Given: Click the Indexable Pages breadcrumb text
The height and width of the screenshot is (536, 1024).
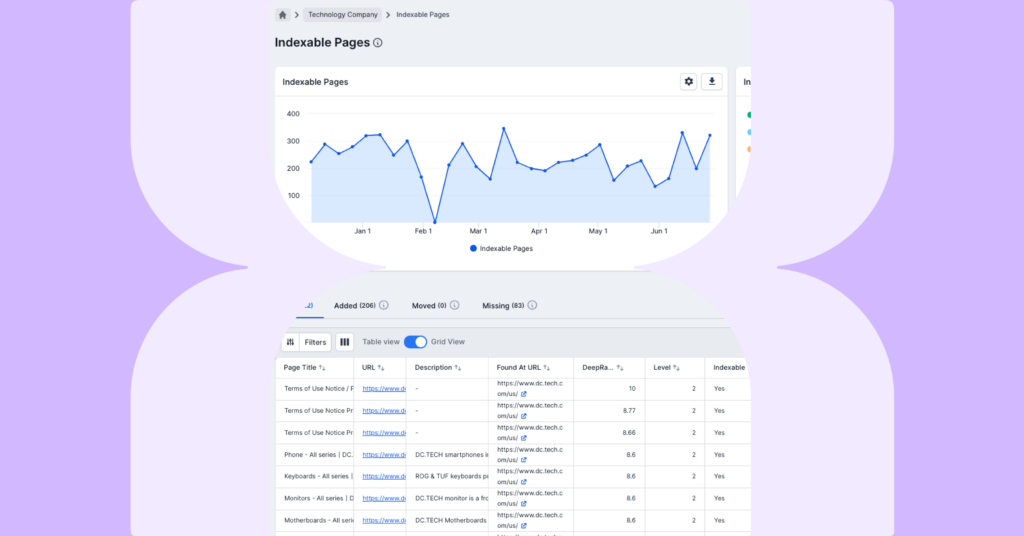Looking at the screenshot, I should (x=423, y=14).
